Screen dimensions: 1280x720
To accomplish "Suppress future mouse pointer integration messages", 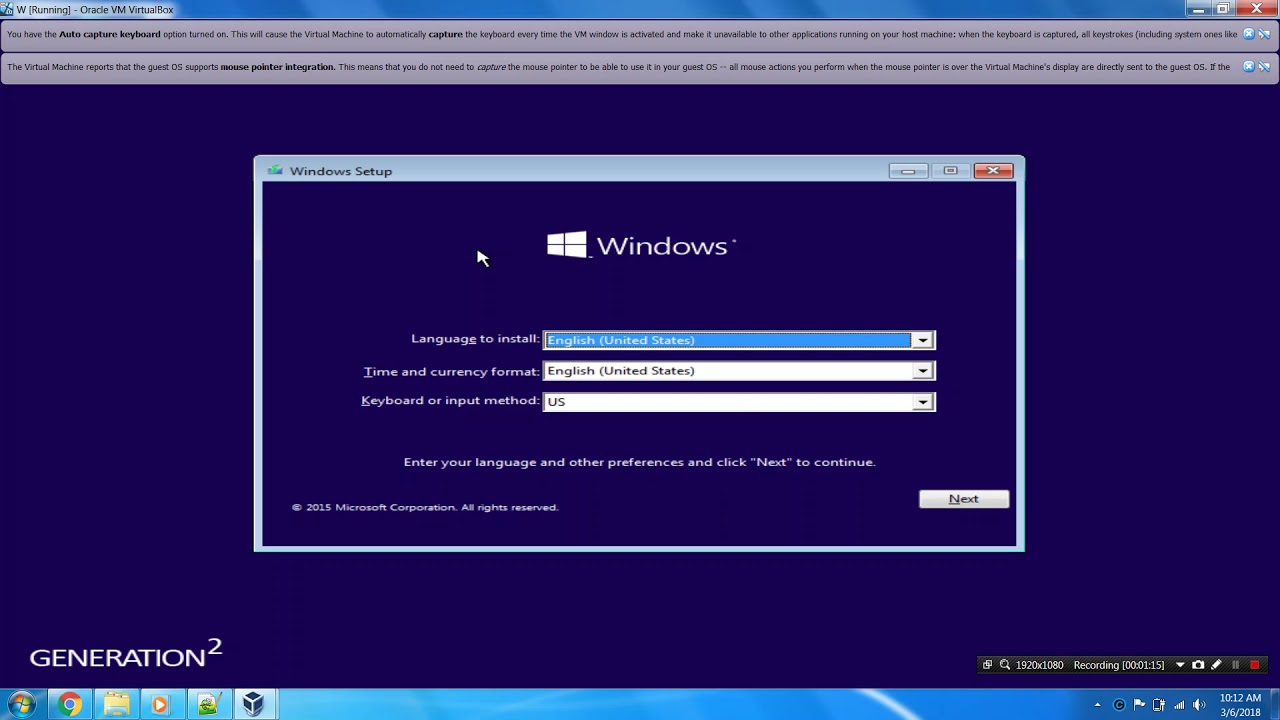I will click(1264, 67).
